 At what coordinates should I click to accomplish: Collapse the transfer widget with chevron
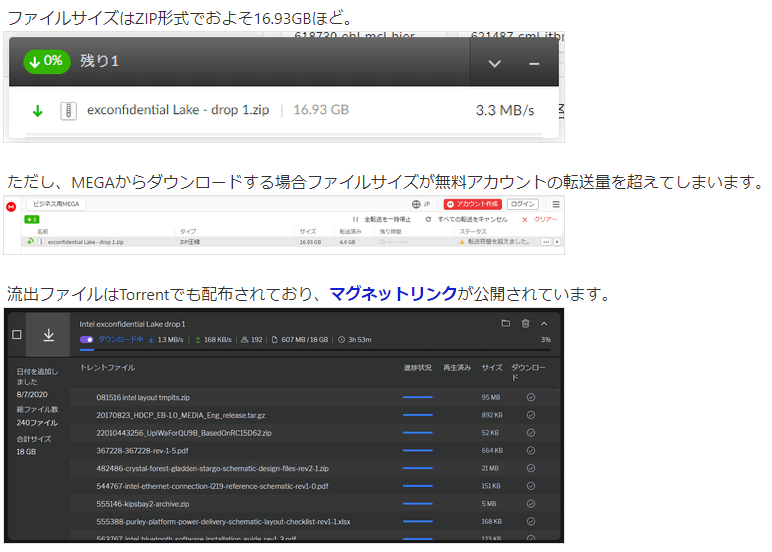coord(494,63)
